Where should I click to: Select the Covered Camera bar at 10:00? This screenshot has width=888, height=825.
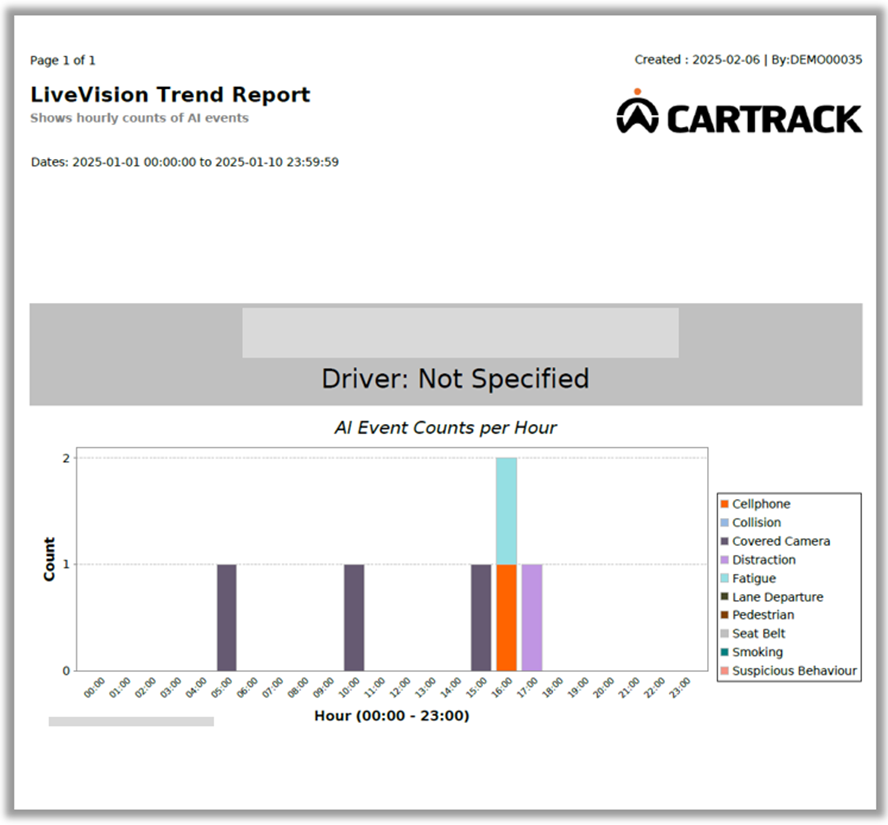(x=354, y=617)
